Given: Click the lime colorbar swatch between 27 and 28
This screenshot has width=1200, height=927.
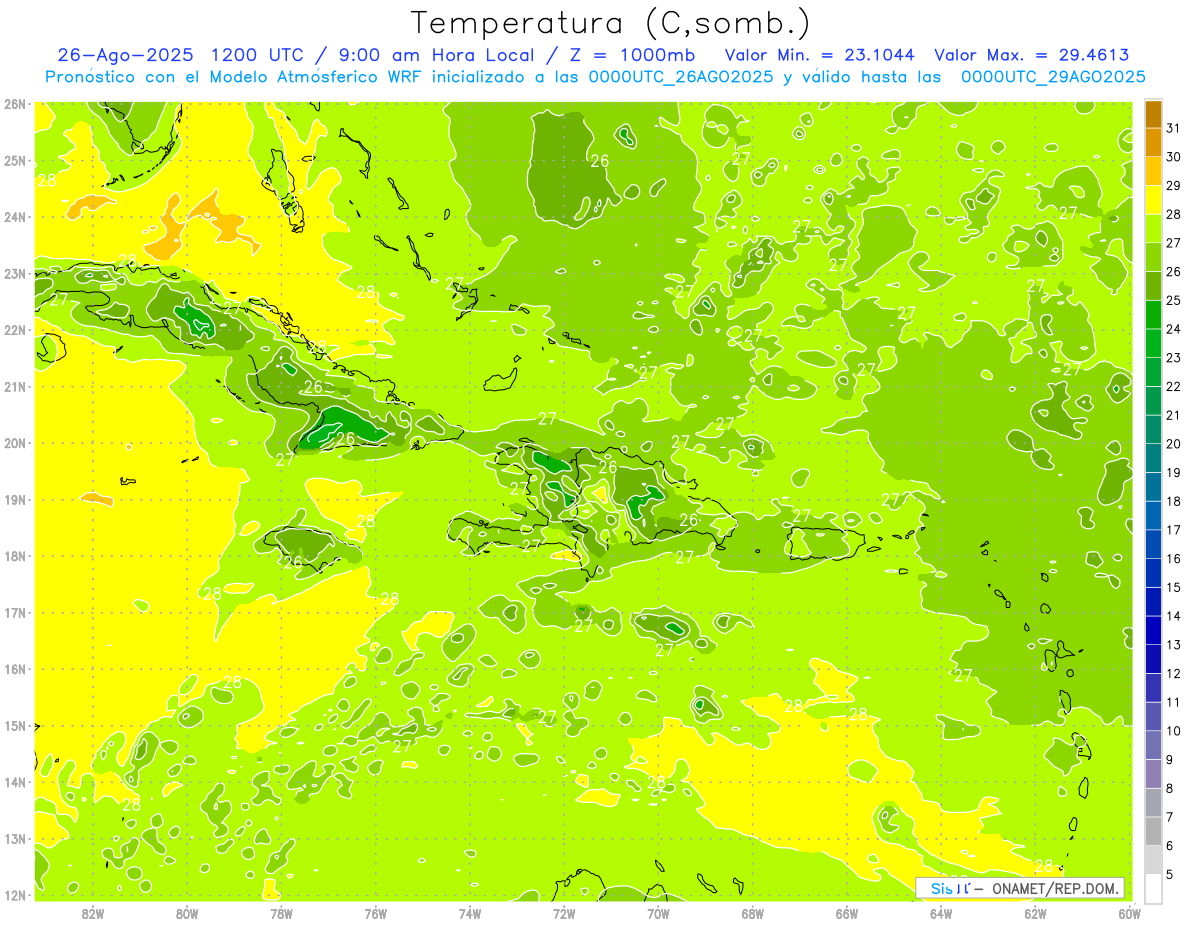Looking at the screenshot, I should click(x=1153, y=229).
